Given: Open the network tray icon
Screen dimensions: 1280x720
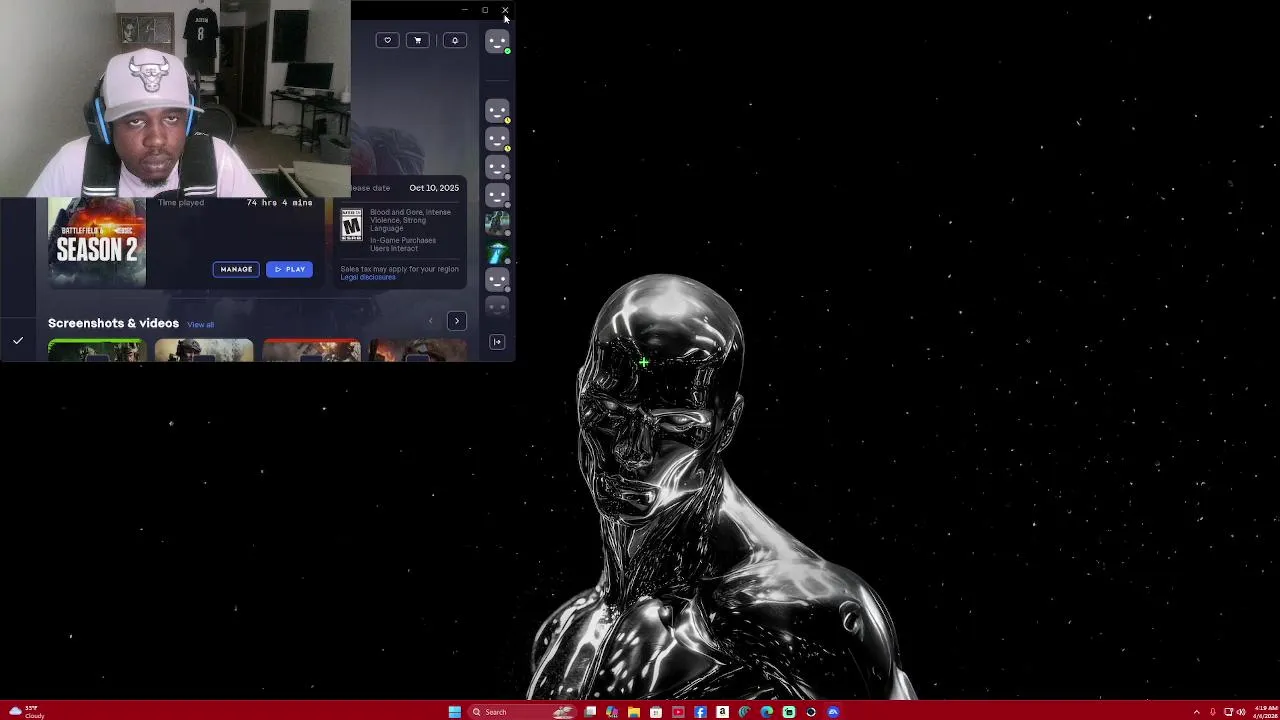Looking at the screenshot, I should (1228, 712).
